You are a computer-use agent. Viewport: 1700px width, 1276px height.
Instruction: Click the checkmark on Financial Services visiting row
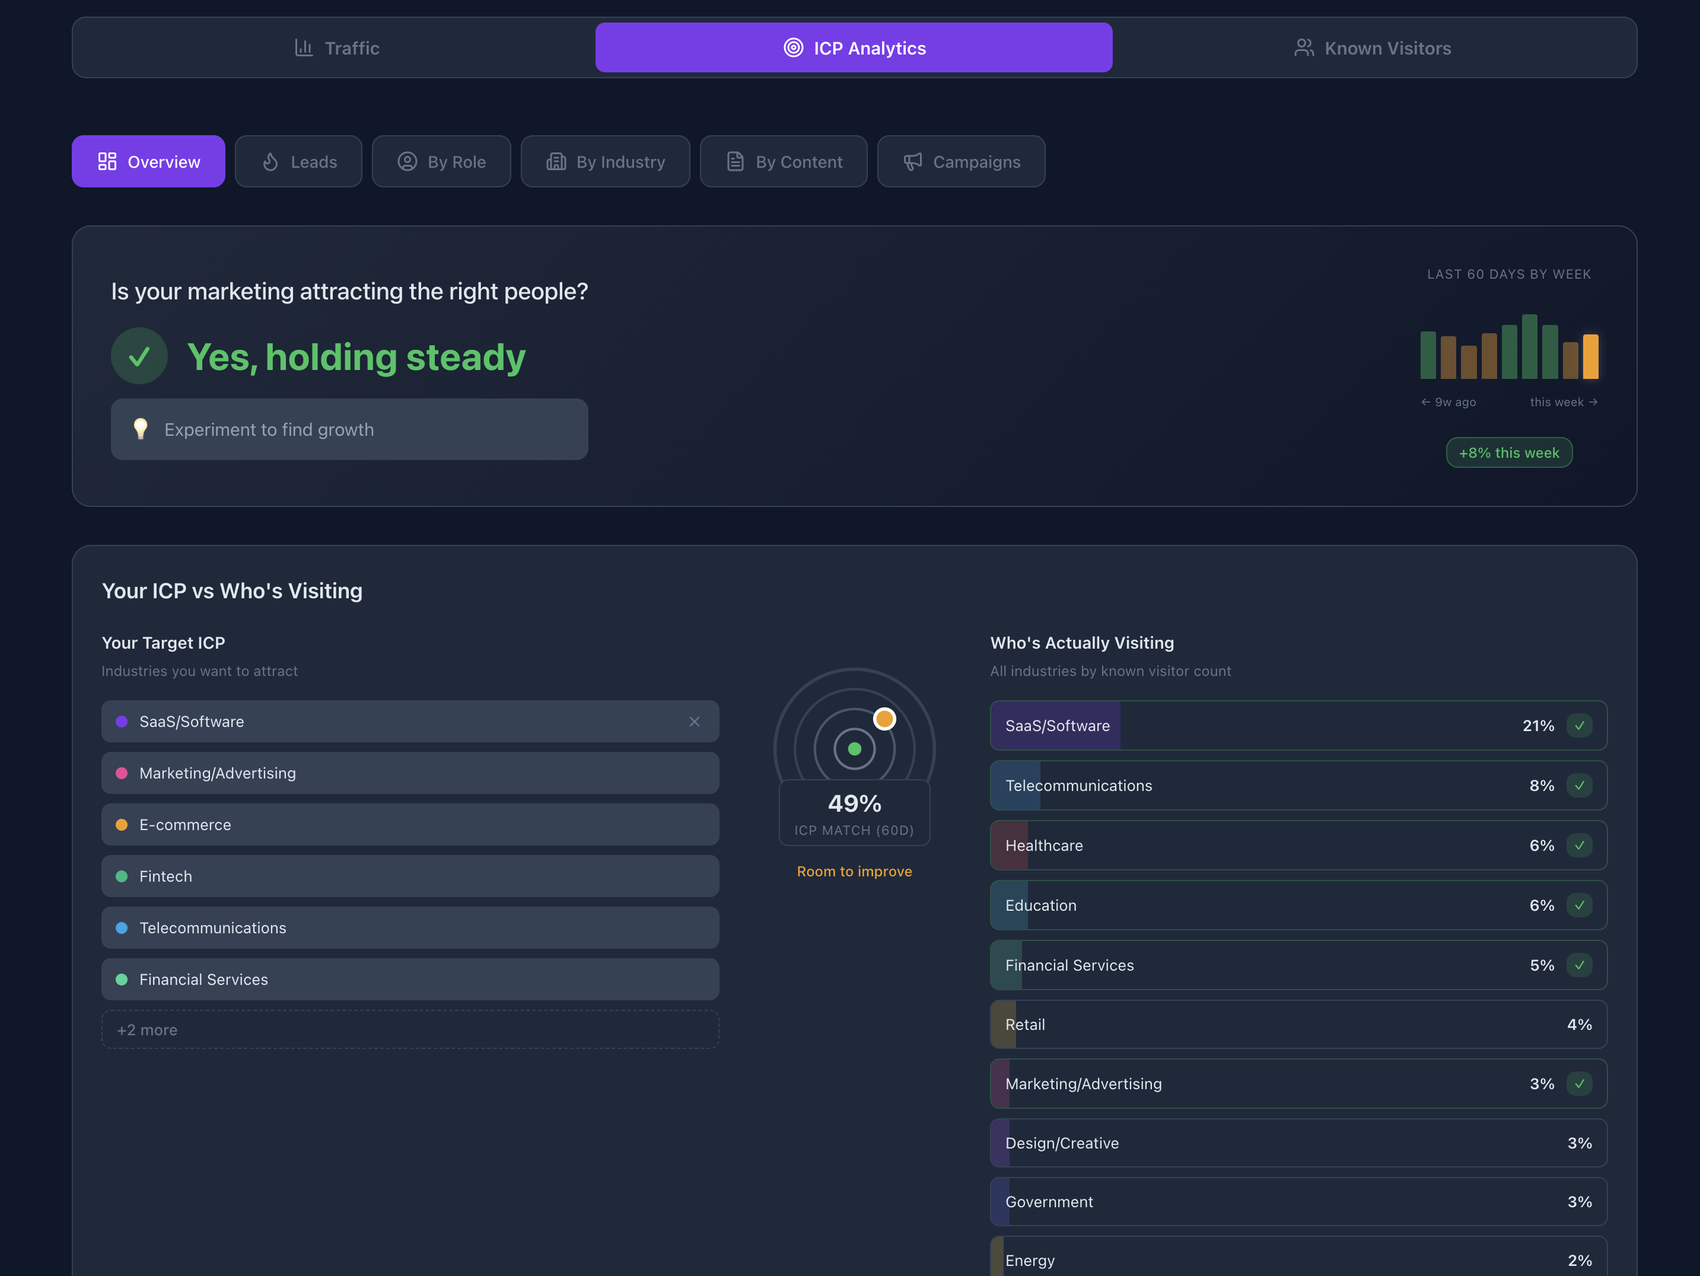tap(1579, 966)
